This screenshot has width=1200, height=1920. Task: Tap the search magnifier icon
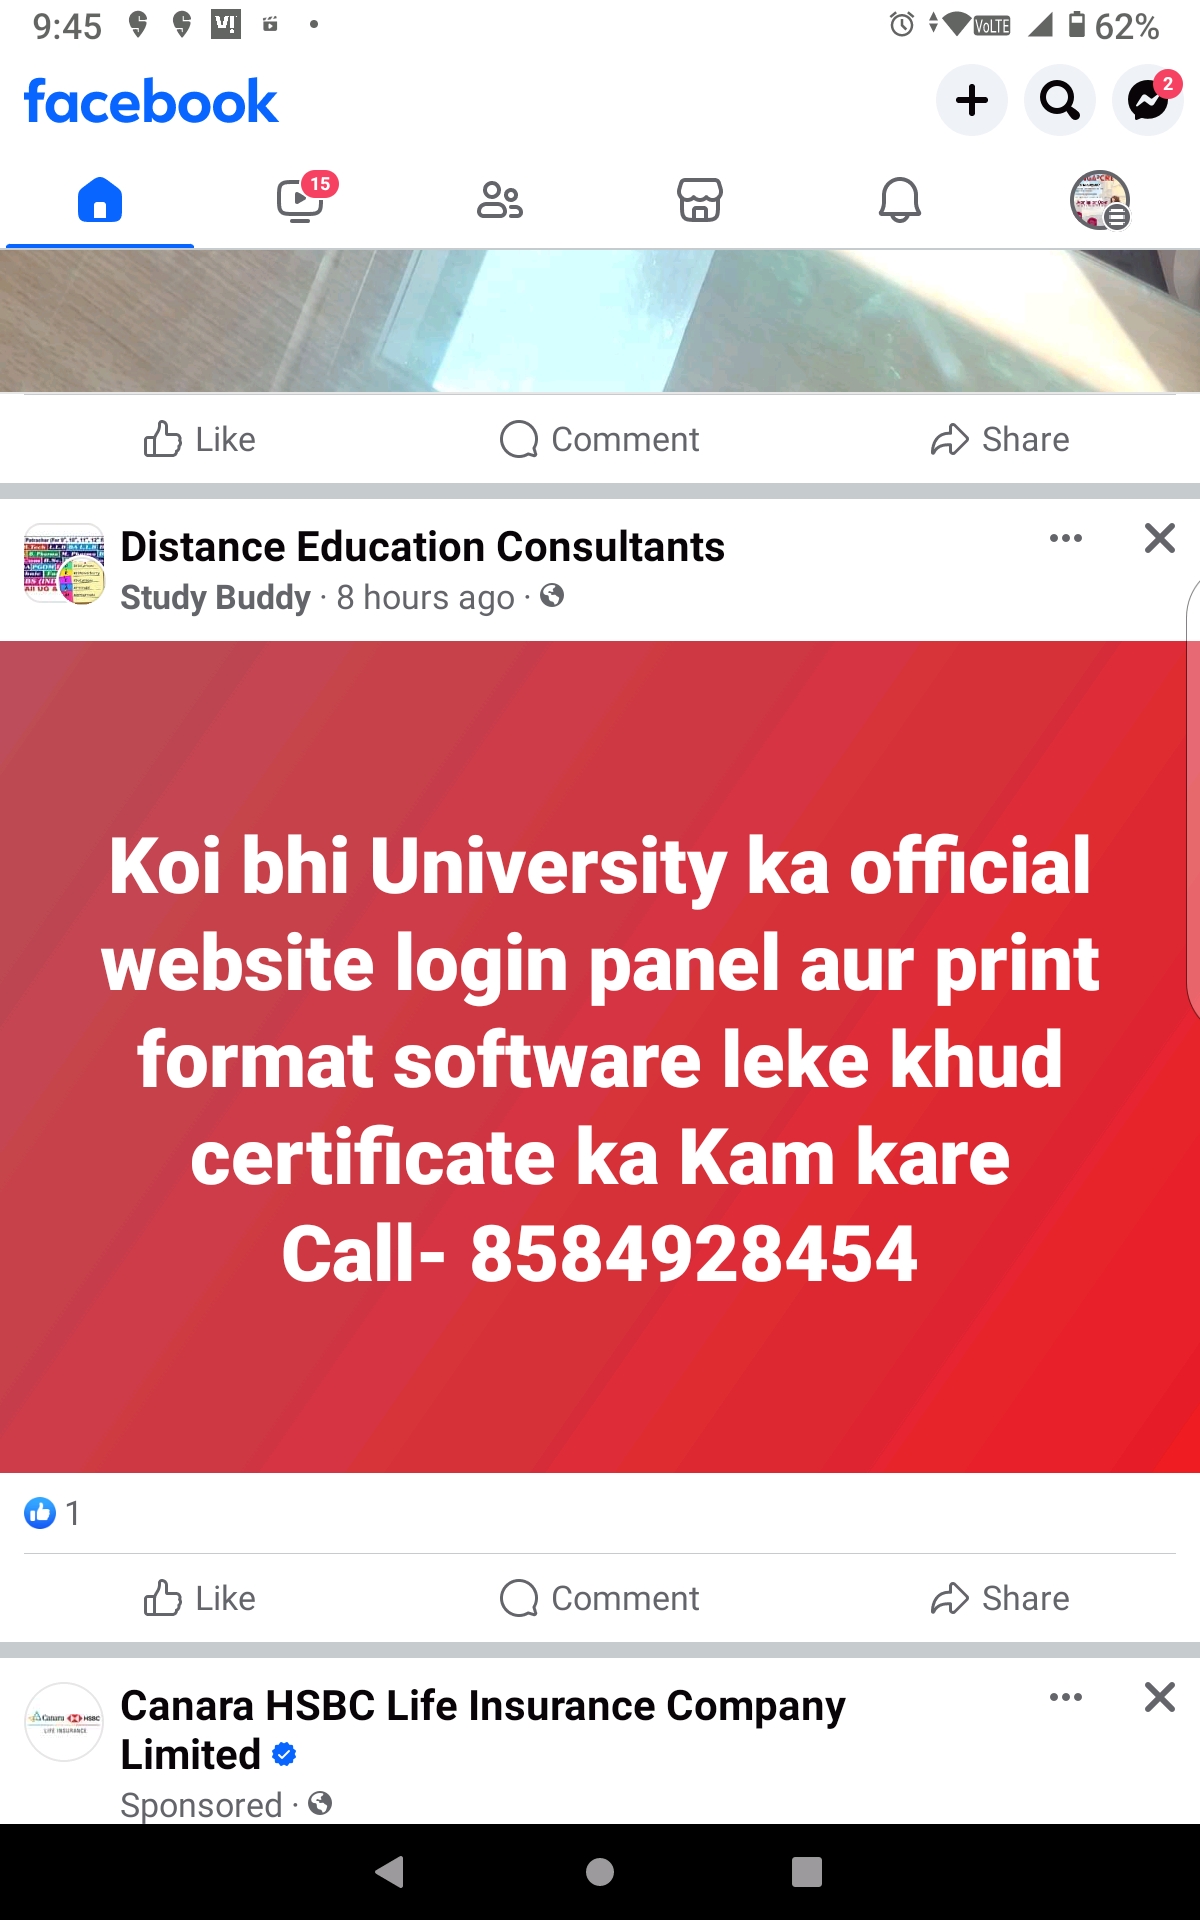click(1060, 100)
